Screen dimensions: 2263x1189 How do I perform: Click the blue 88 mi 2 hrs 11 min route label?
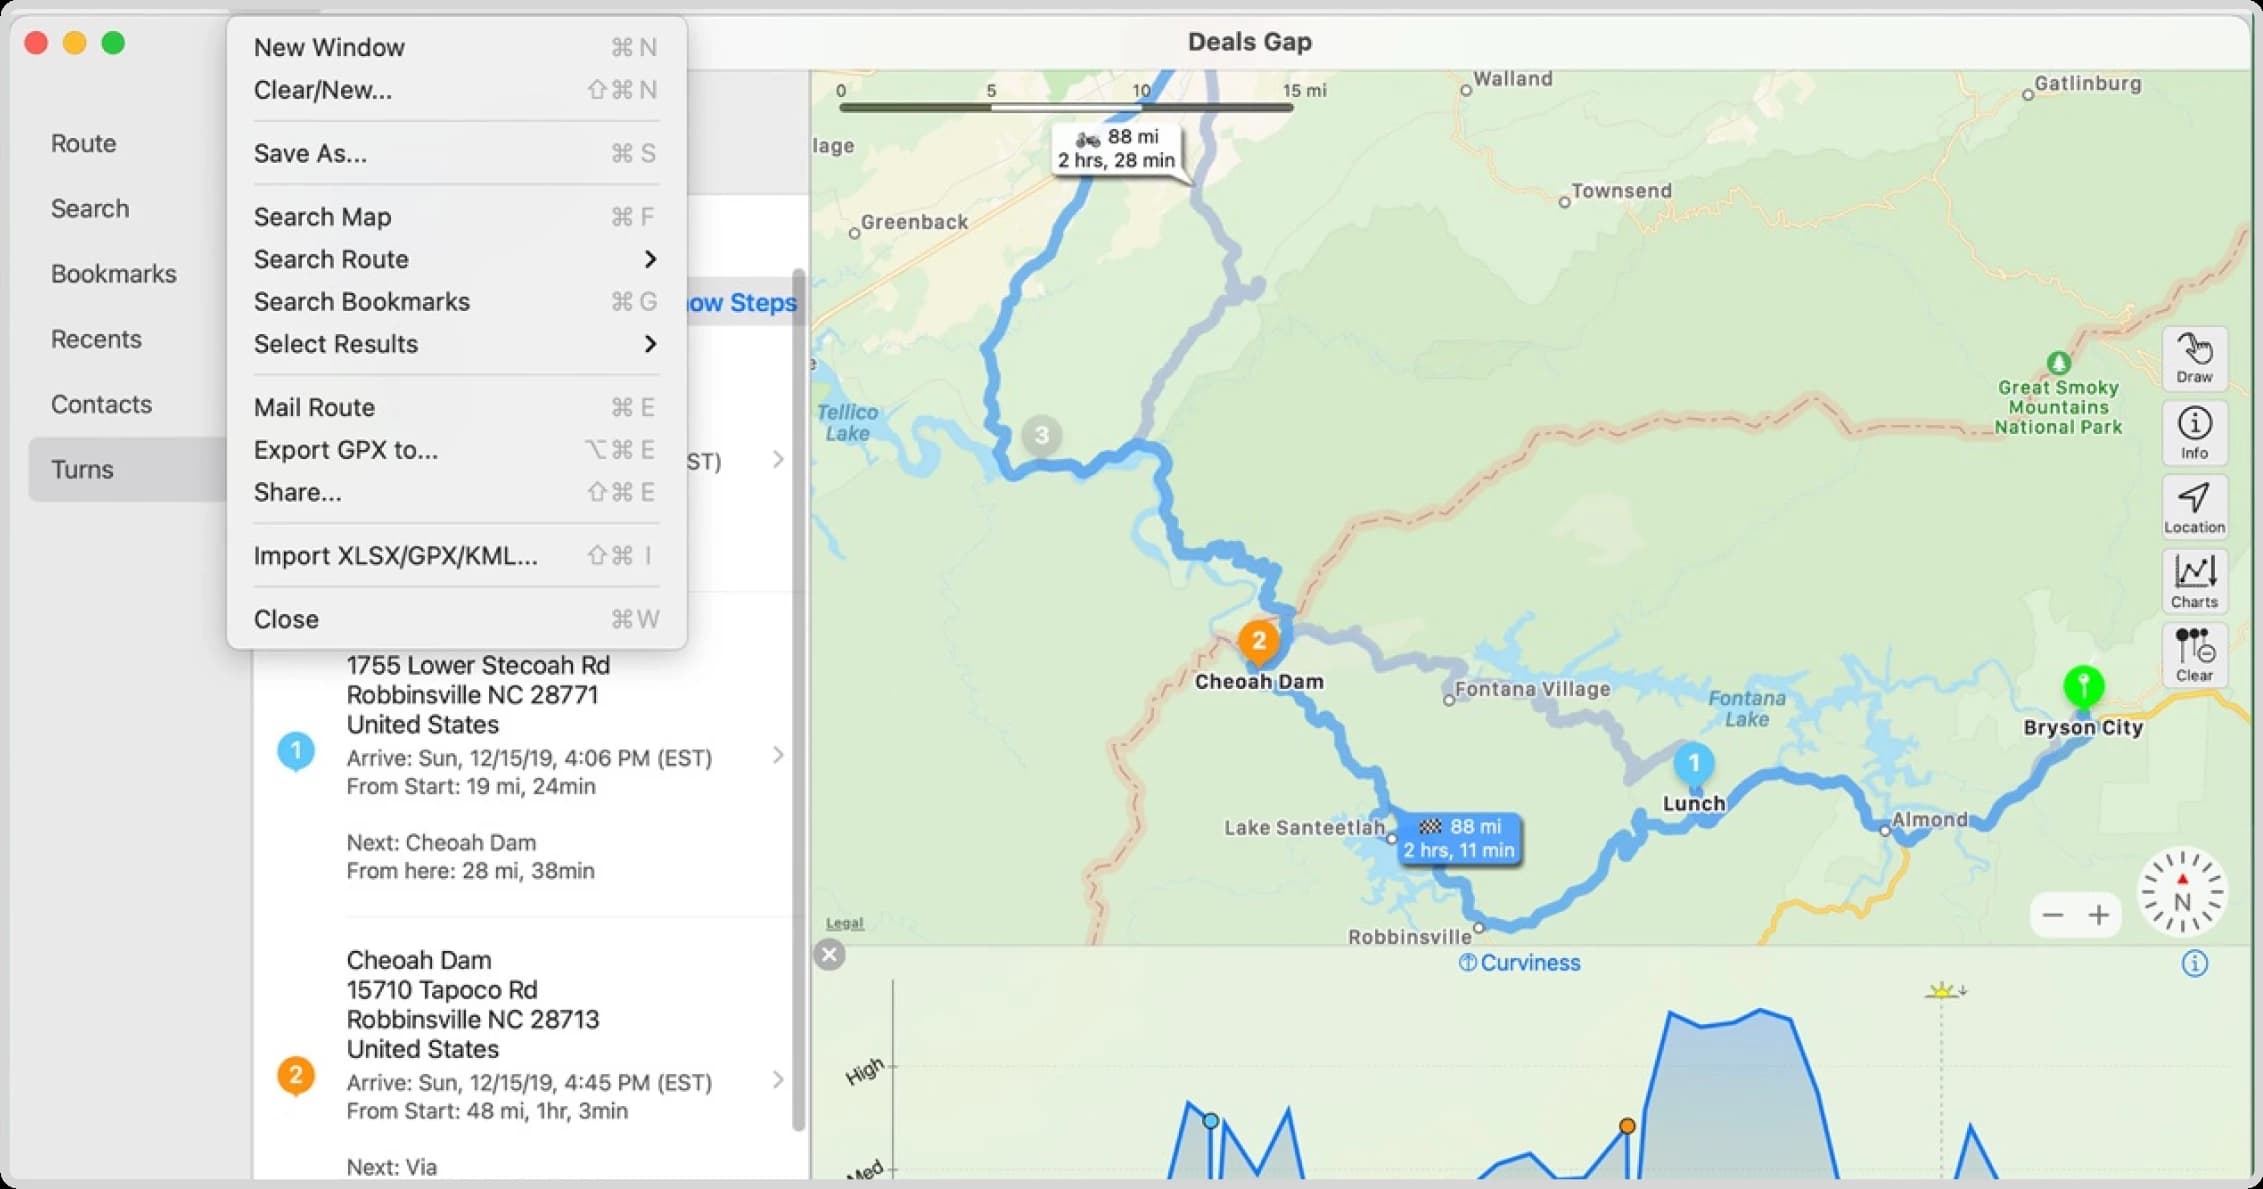coord(1459,838)
